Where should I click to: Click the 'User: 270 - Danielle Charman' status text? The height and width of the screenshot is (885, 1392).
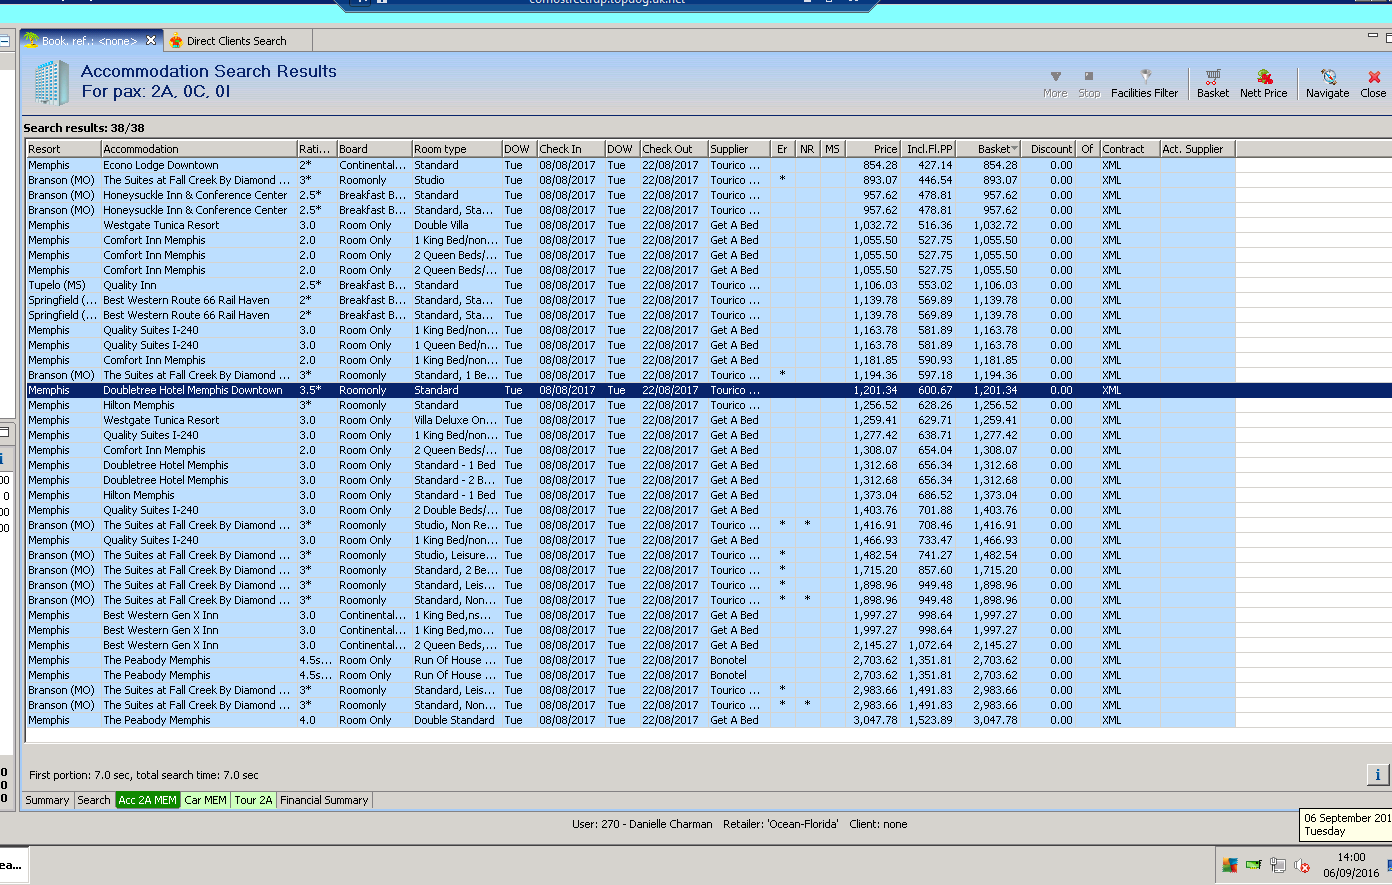point(642,824)
